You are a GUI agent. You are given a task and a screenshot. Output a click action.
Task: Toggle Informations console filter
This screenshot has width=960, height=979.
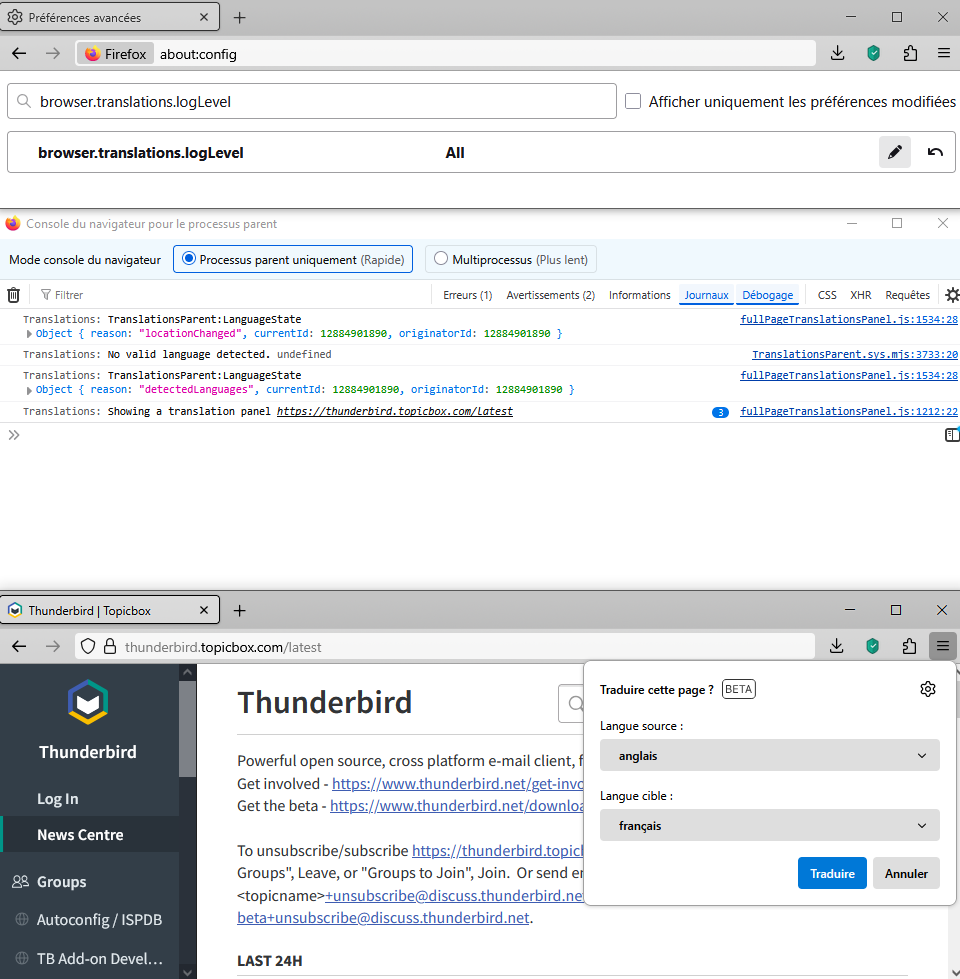pyautogui.click(x=639, y=295)
